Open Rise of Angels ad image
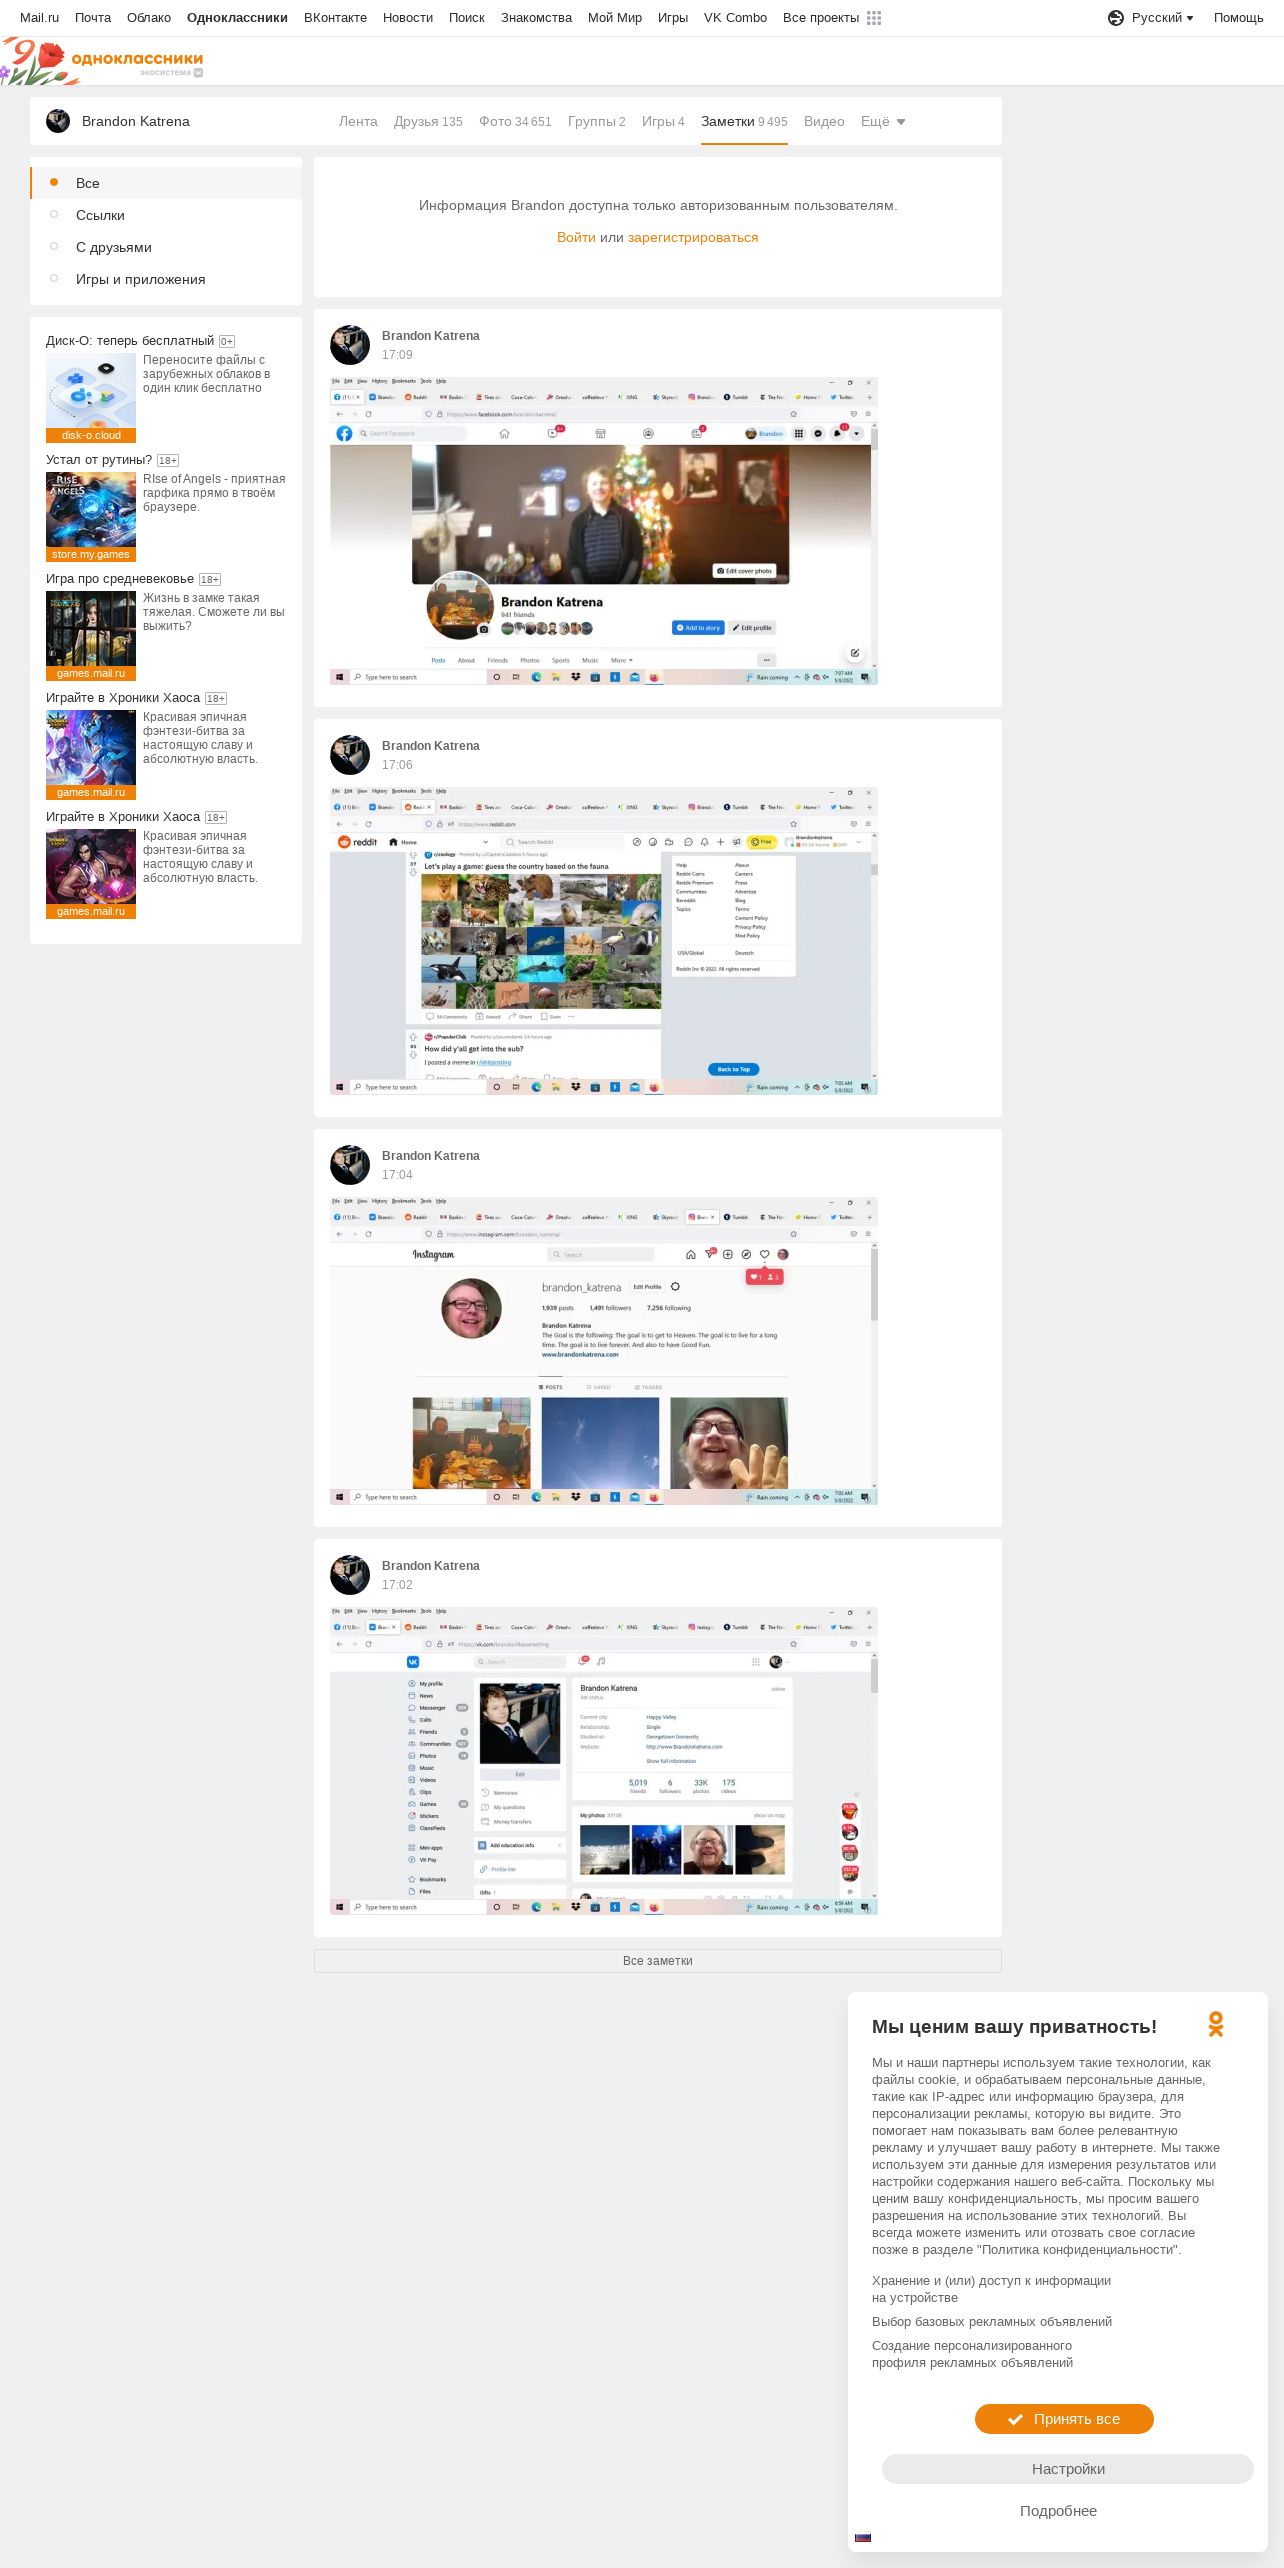 coord(91,516)
